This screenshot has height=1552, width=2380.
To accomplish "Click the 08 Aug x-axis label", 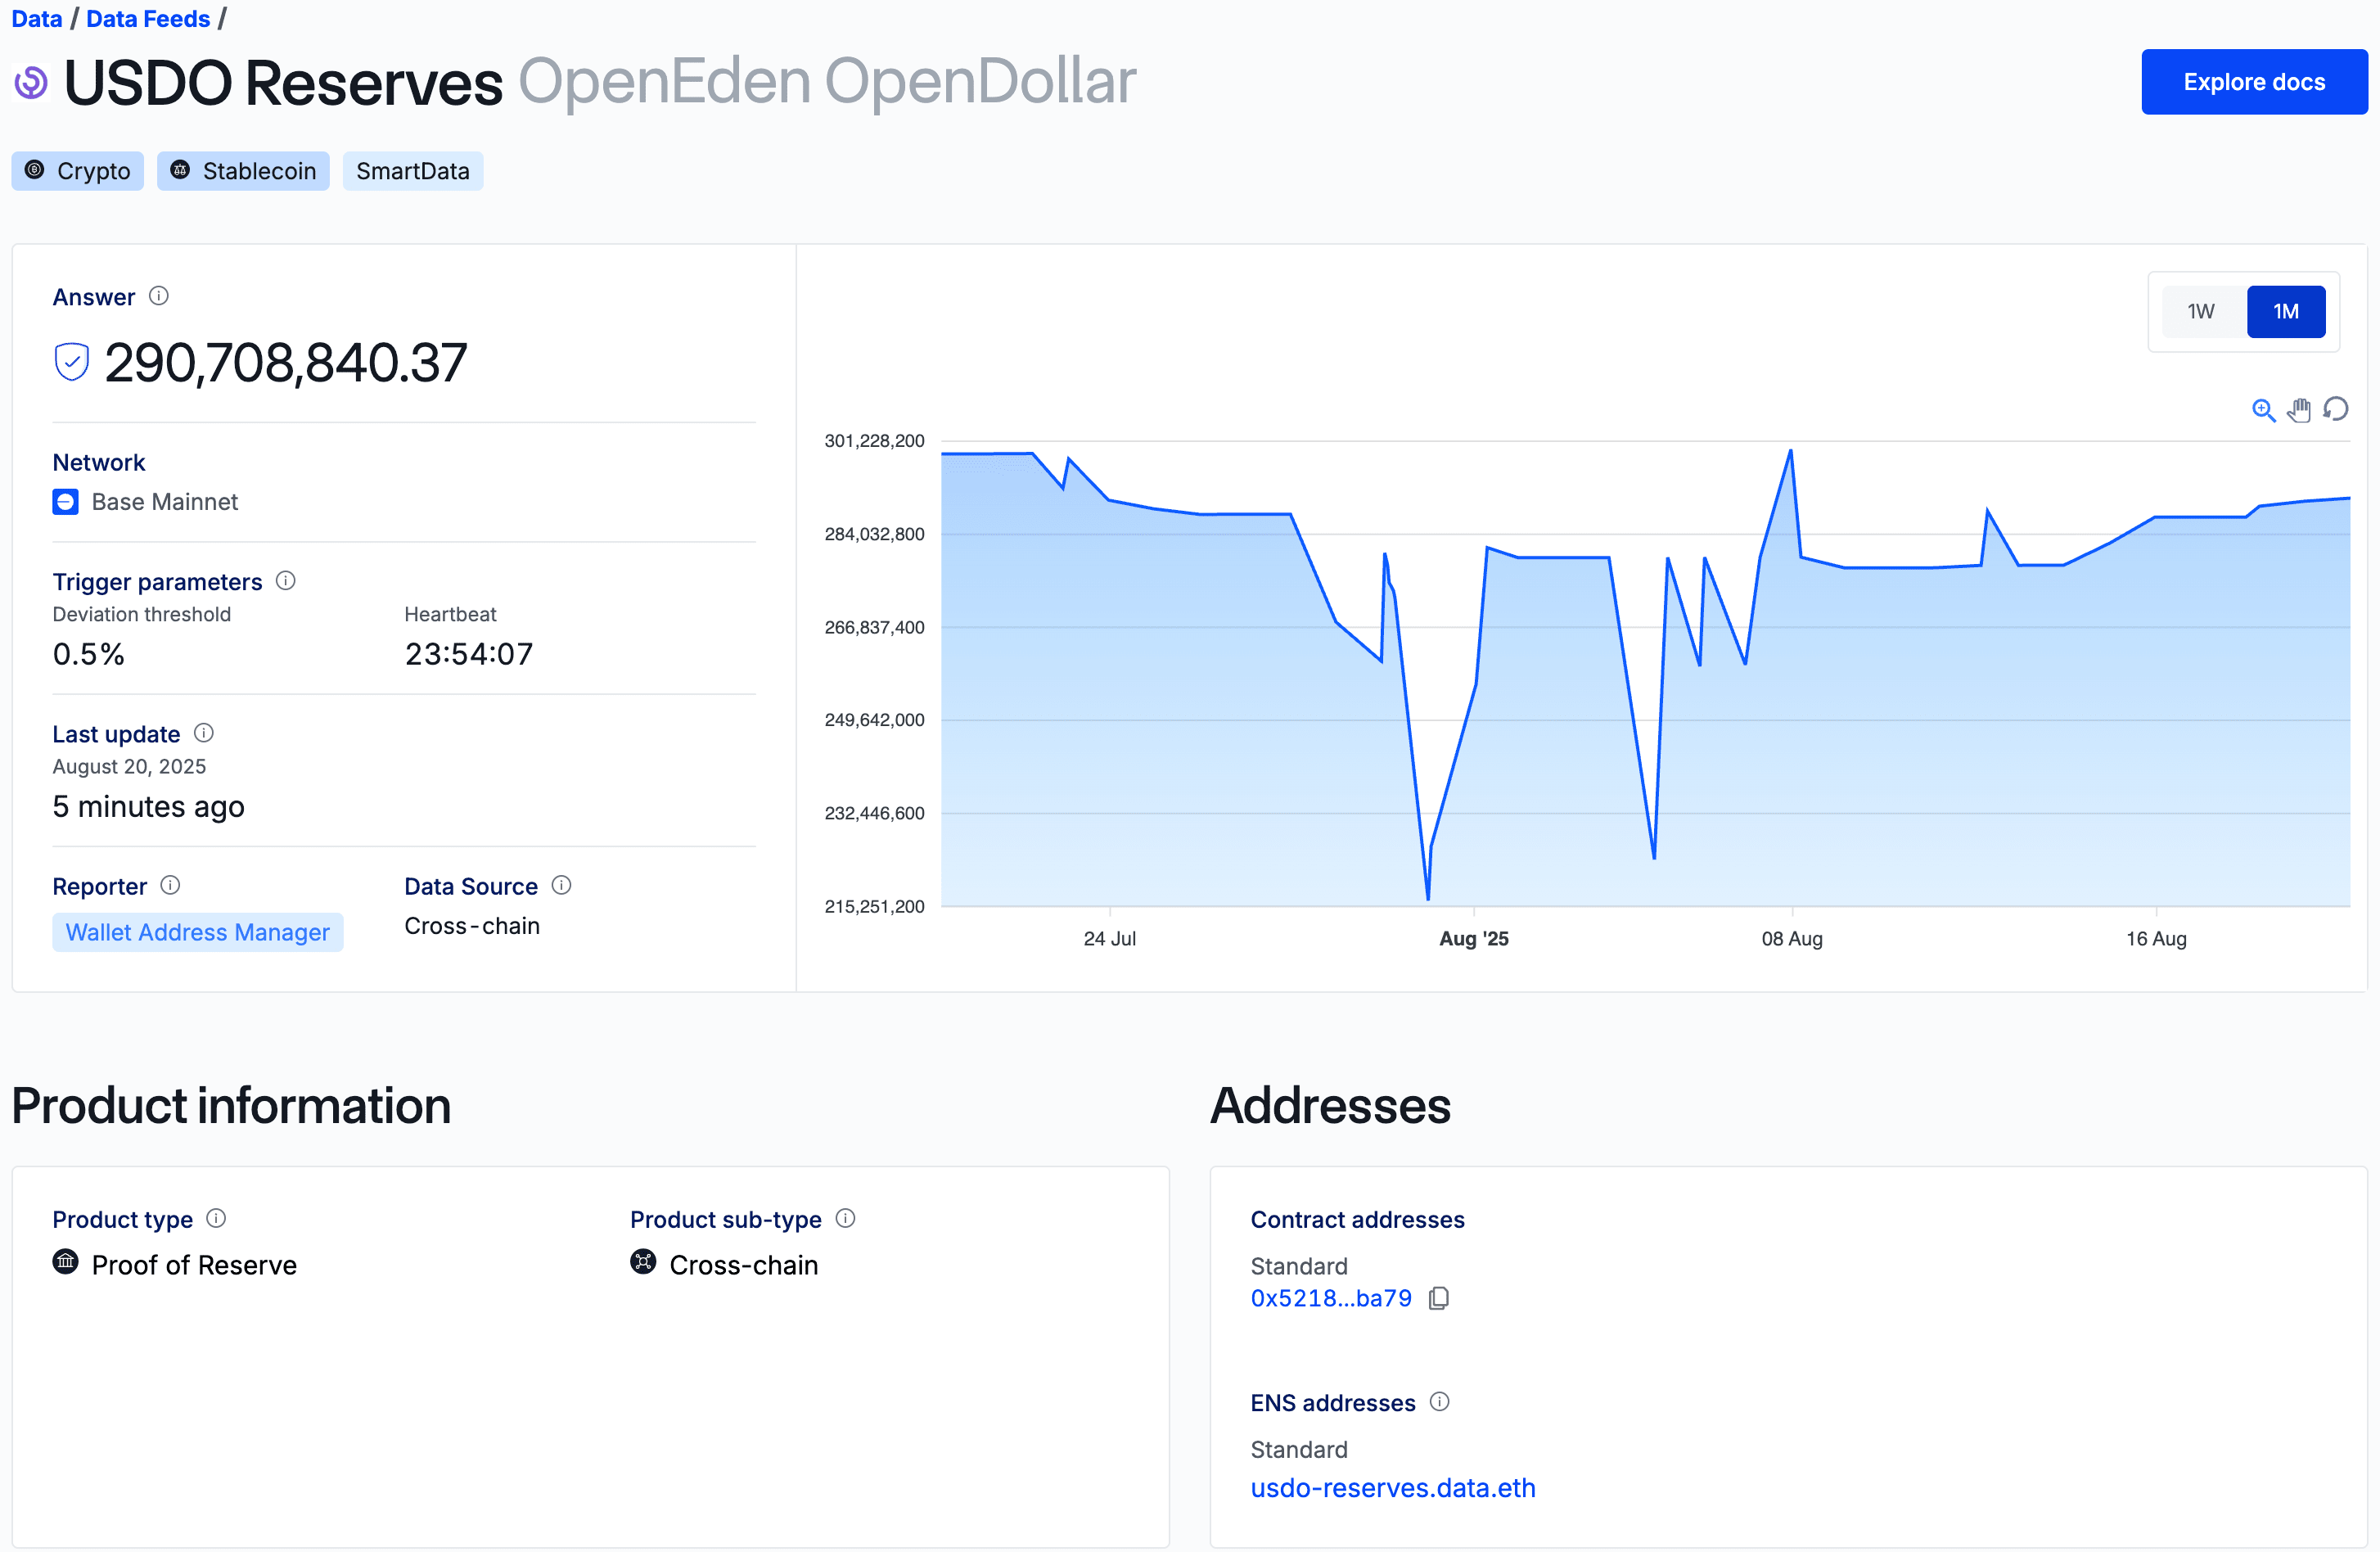I will (x=1792, y=939).
